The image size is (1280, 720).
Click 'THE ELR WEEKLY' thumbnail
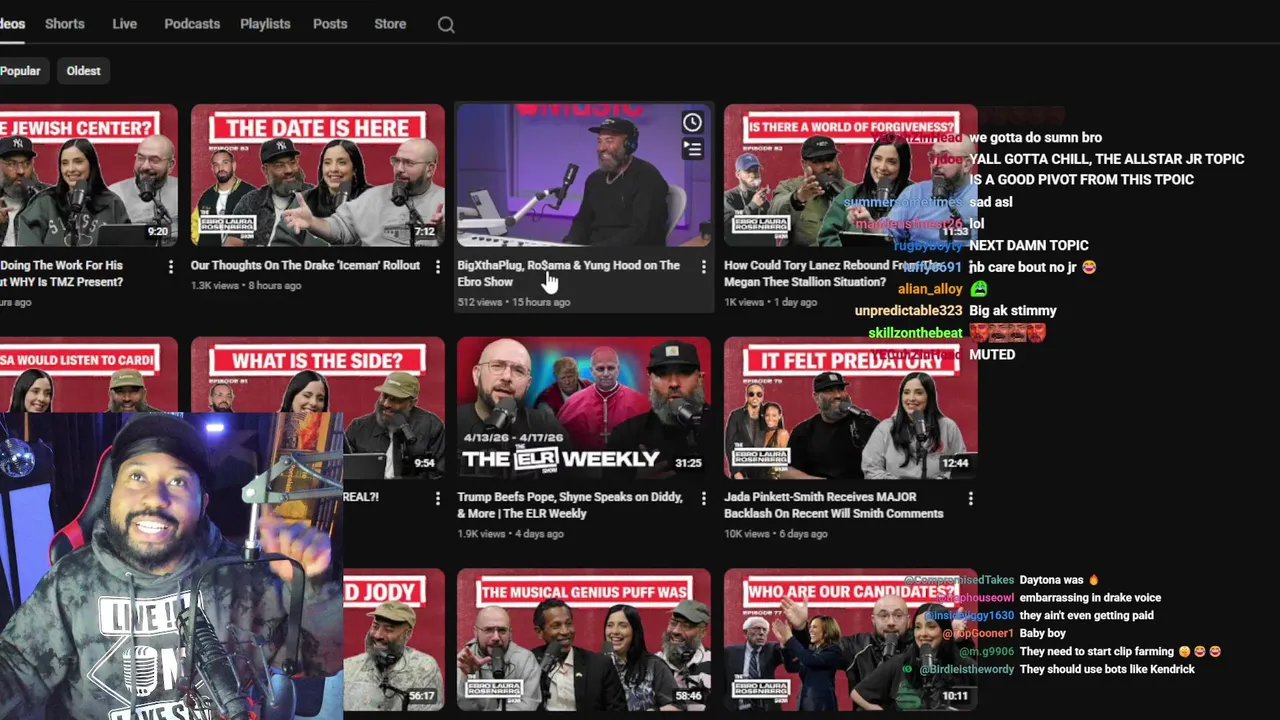pyautogui.click(x=584, y=408)
